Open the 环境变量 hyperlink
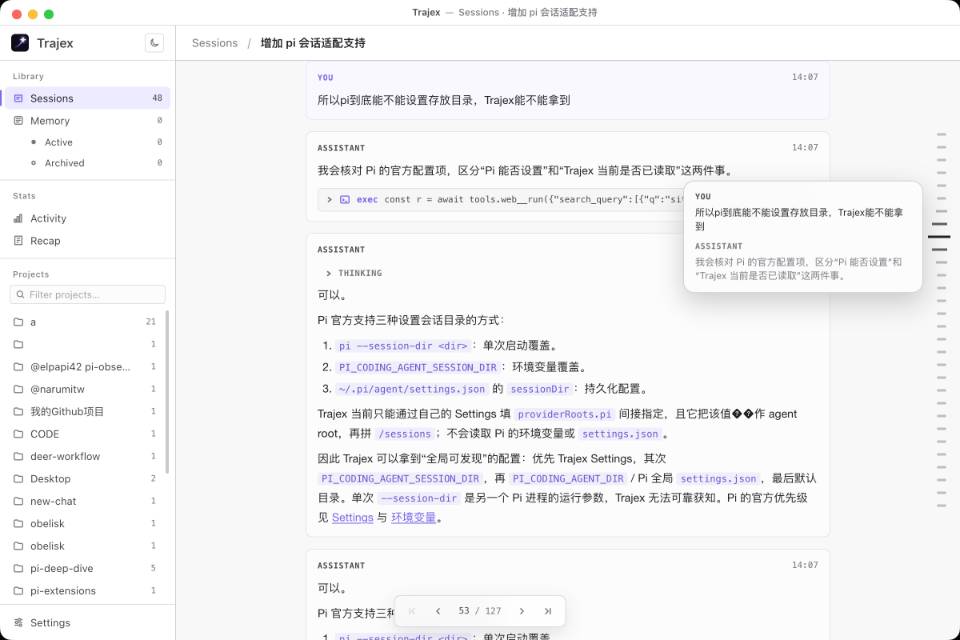The image size is (960, 640). click(x=413, y=518)
